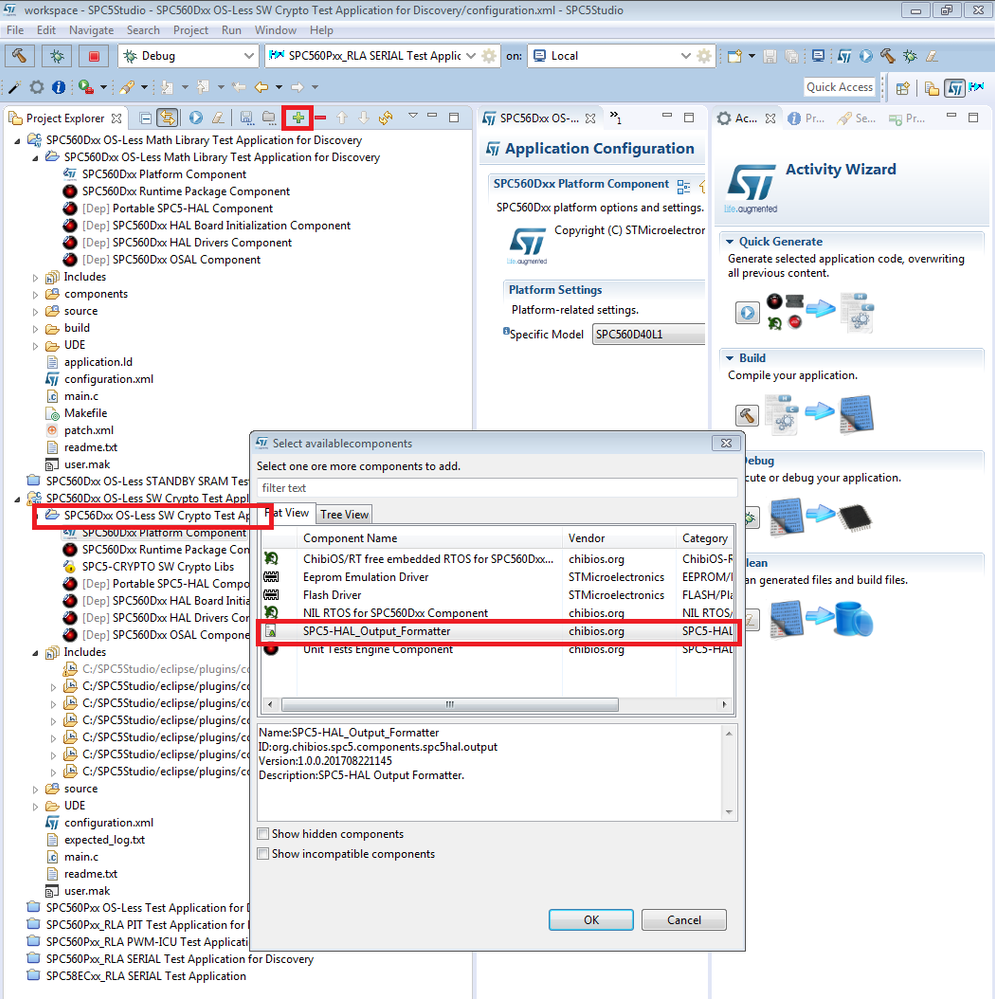Click the green bug Debug launch button
Image resolution: width=995 pixels, height=999 pixels.
click(x=57, y=56)
